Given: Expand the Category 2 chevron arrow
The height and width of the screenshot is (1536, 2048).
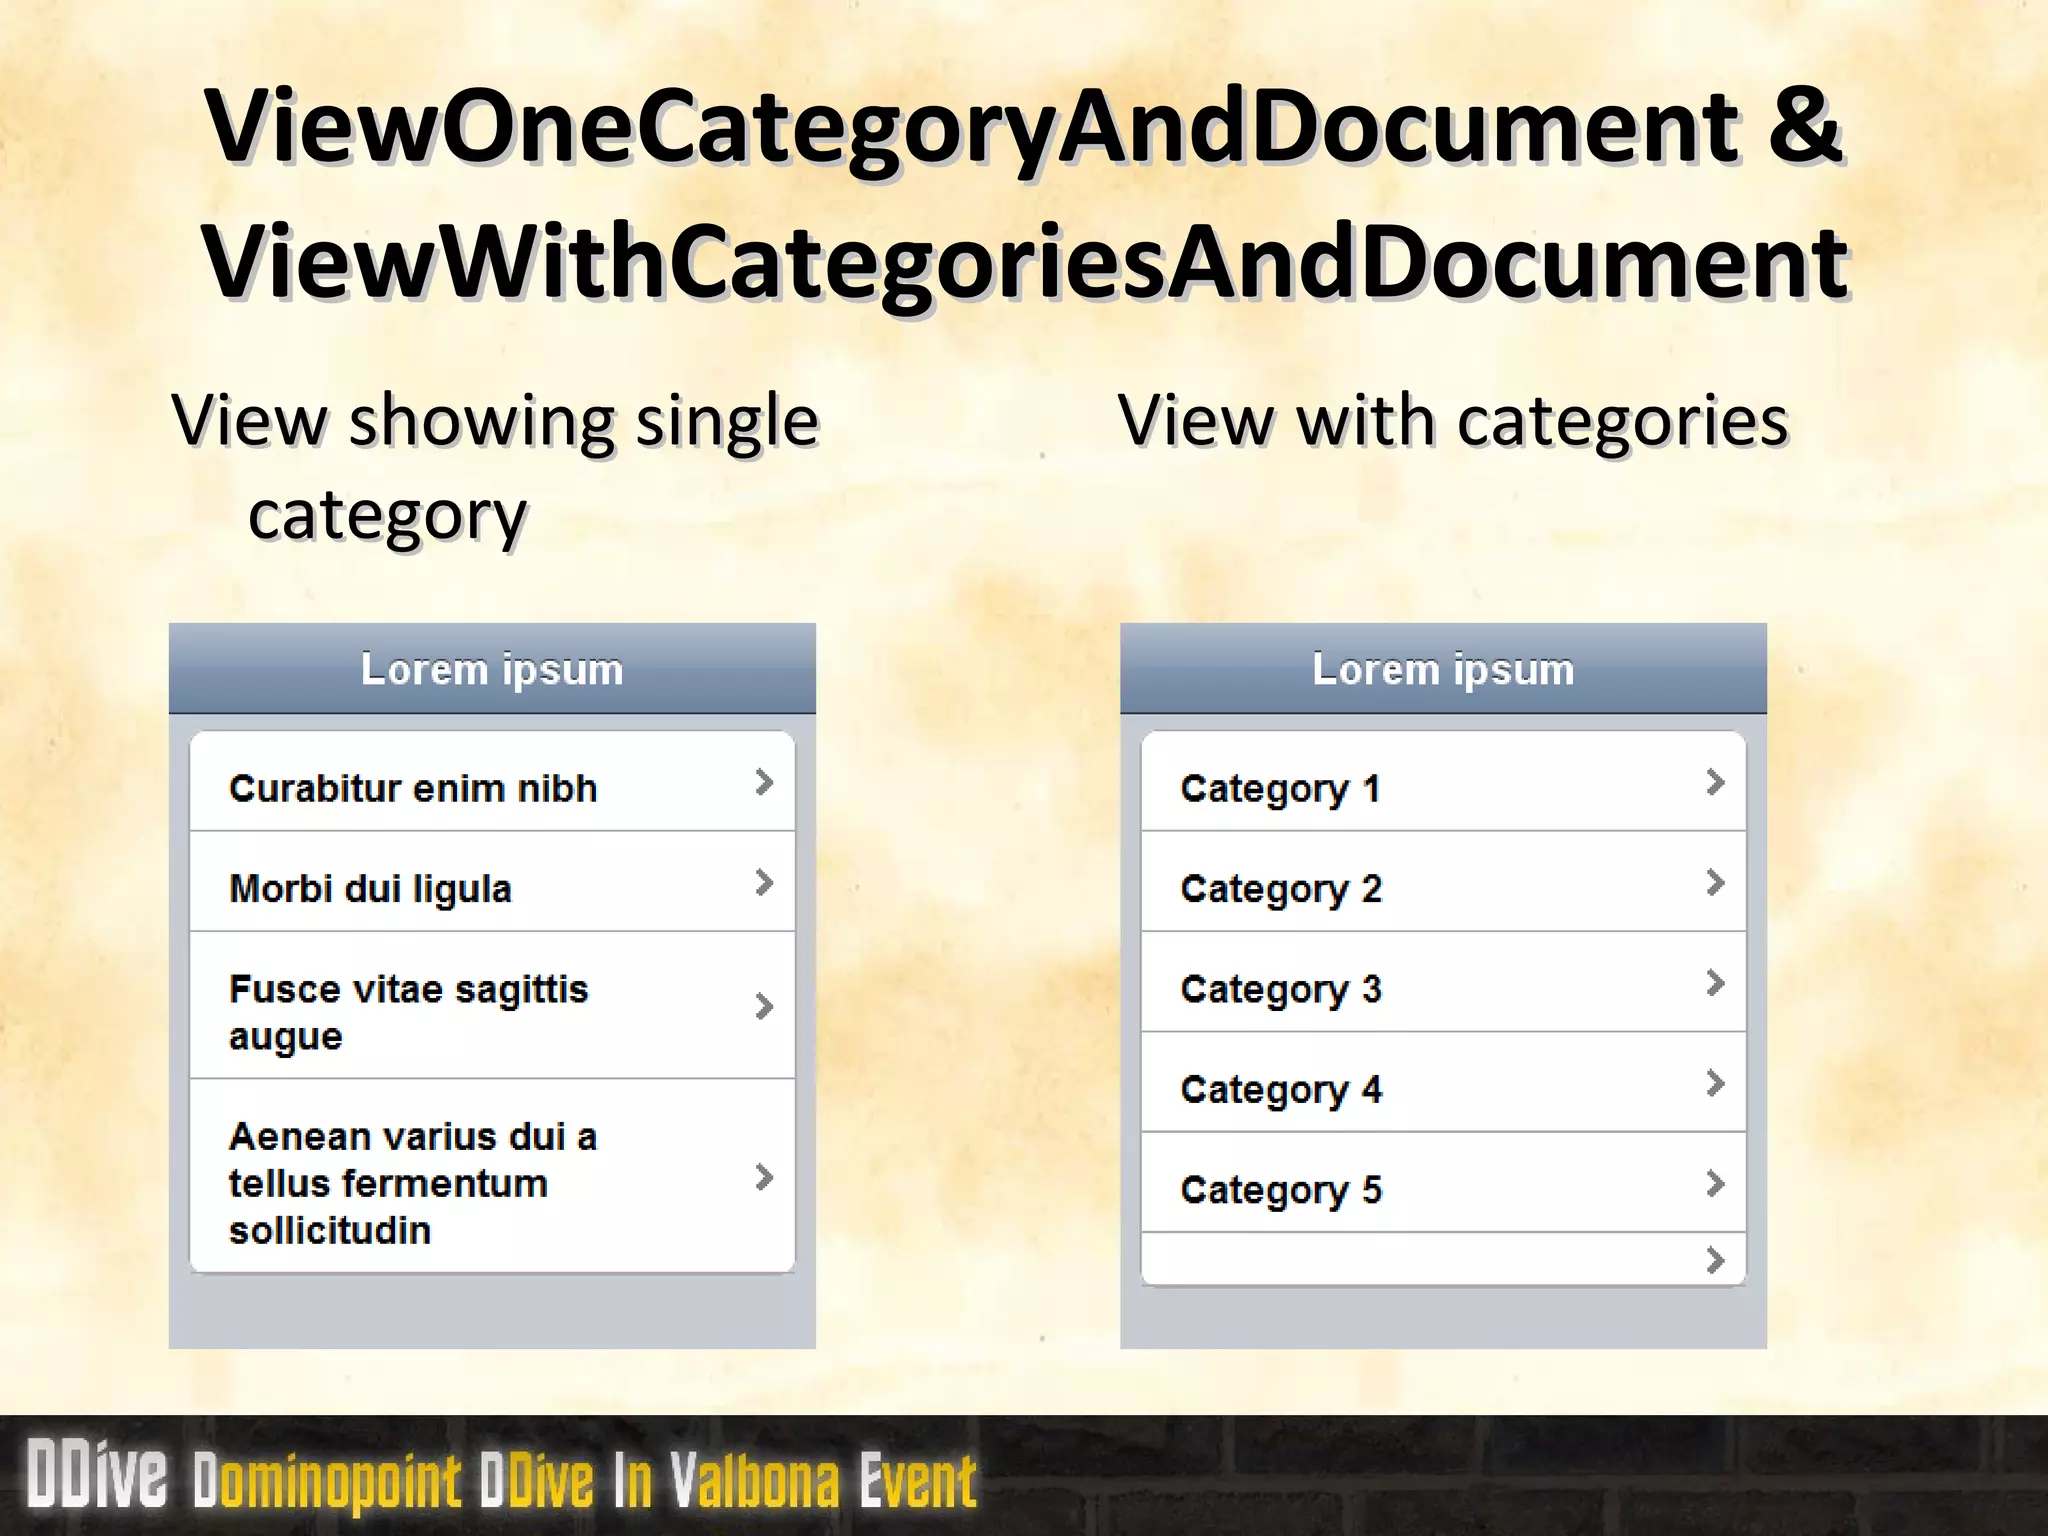Looking at the screenshot, I should click(x=1715, y=882).
